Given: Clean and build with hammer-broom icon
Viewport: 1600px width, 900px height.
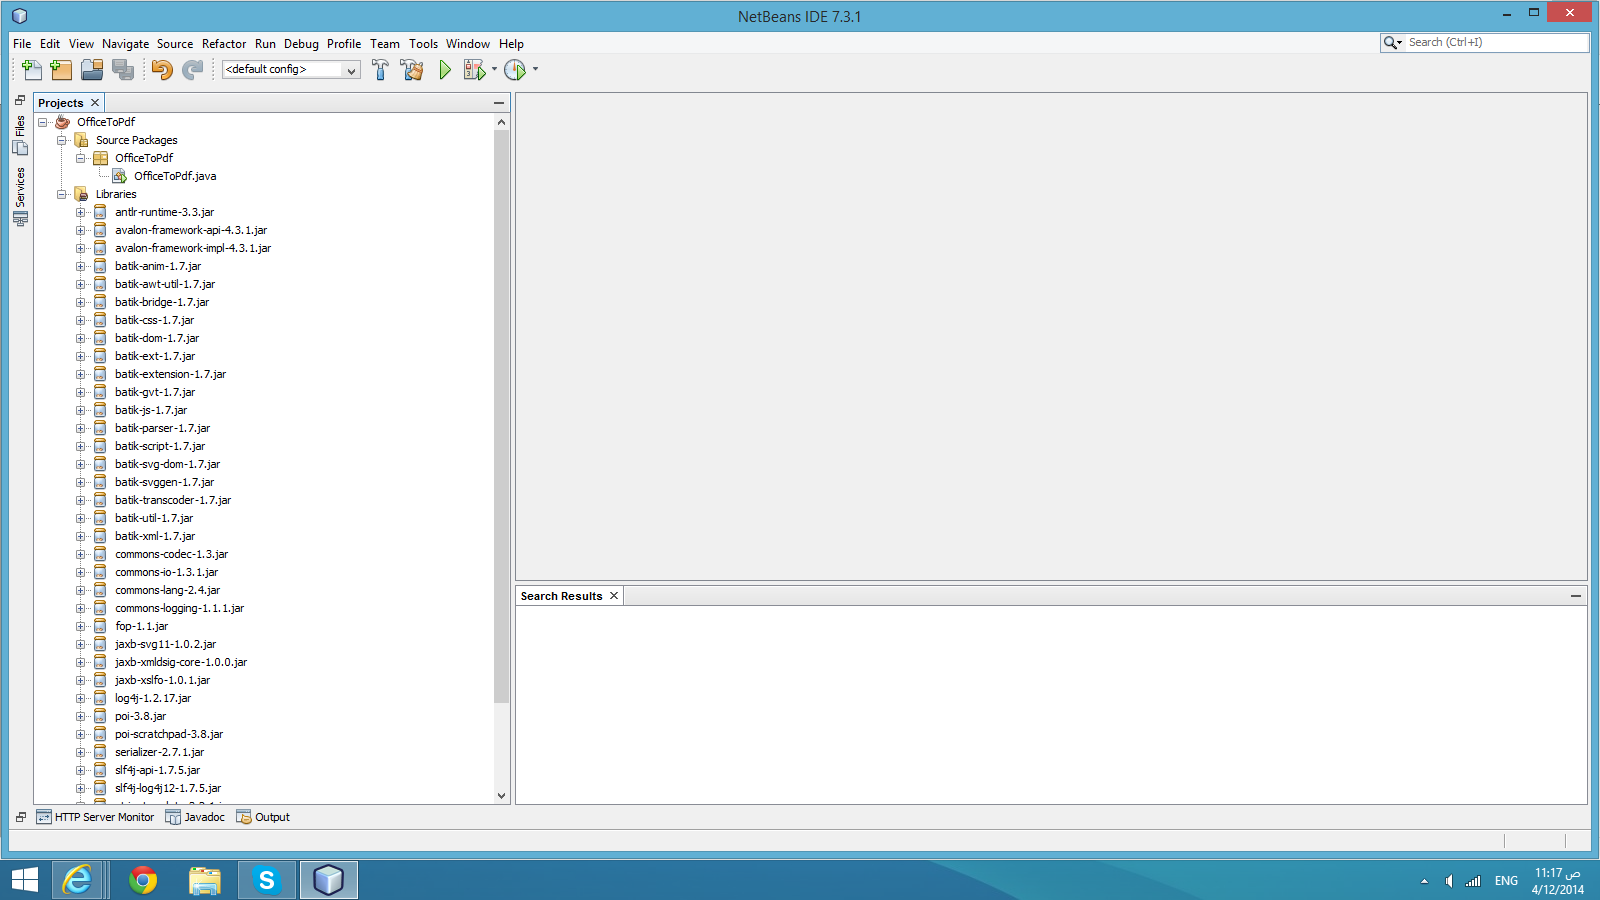Looking at the screenshot, I should pyautogui.click(x=411, y=69).
